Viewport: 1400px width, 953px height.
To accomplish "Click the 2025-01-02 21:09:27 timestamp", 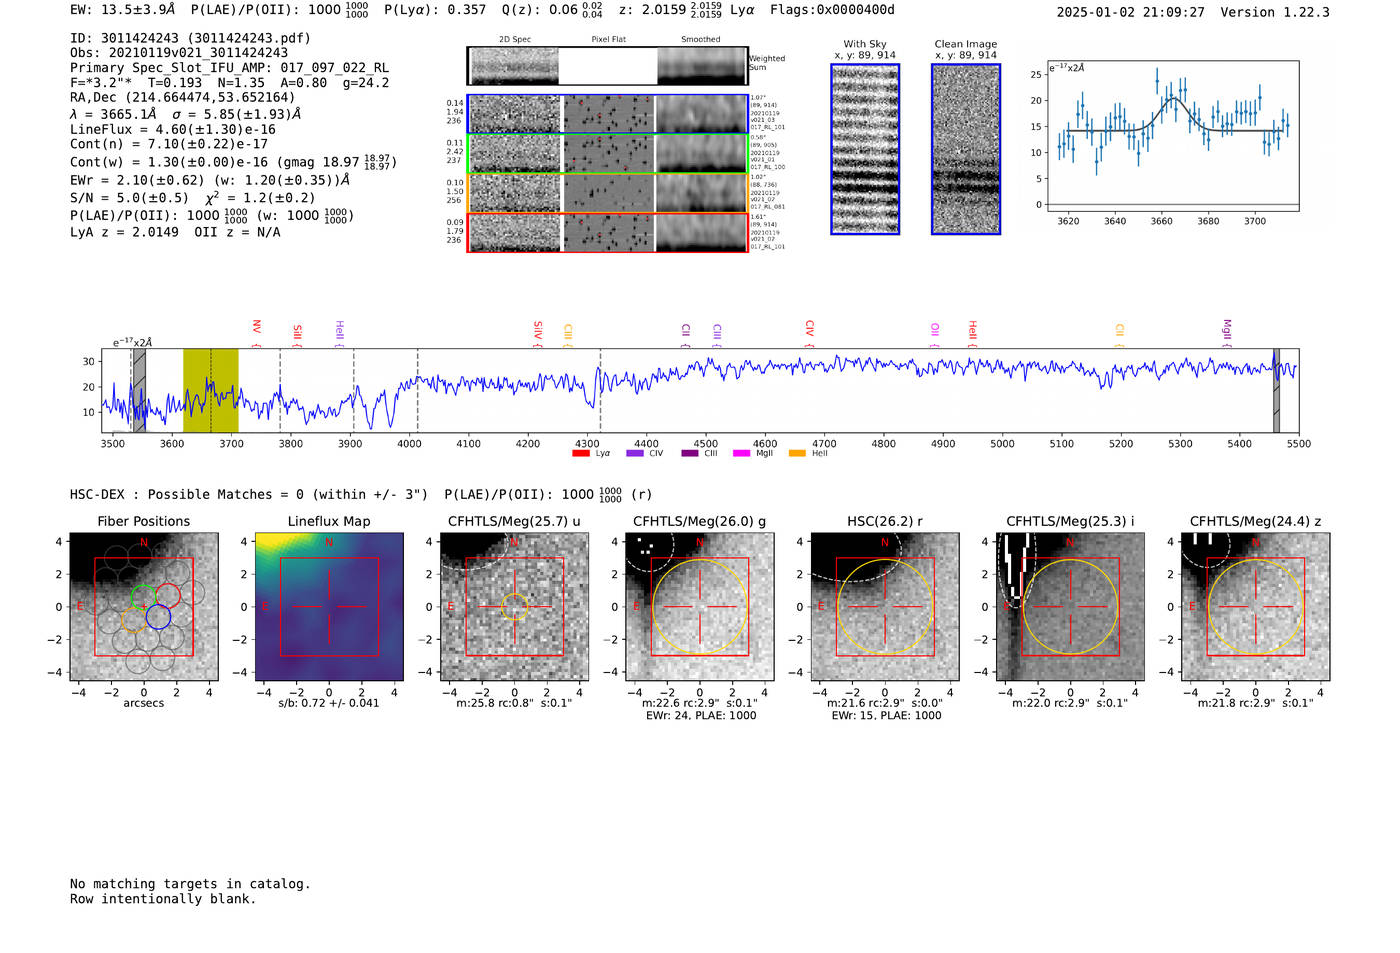I will point(1130,12).
